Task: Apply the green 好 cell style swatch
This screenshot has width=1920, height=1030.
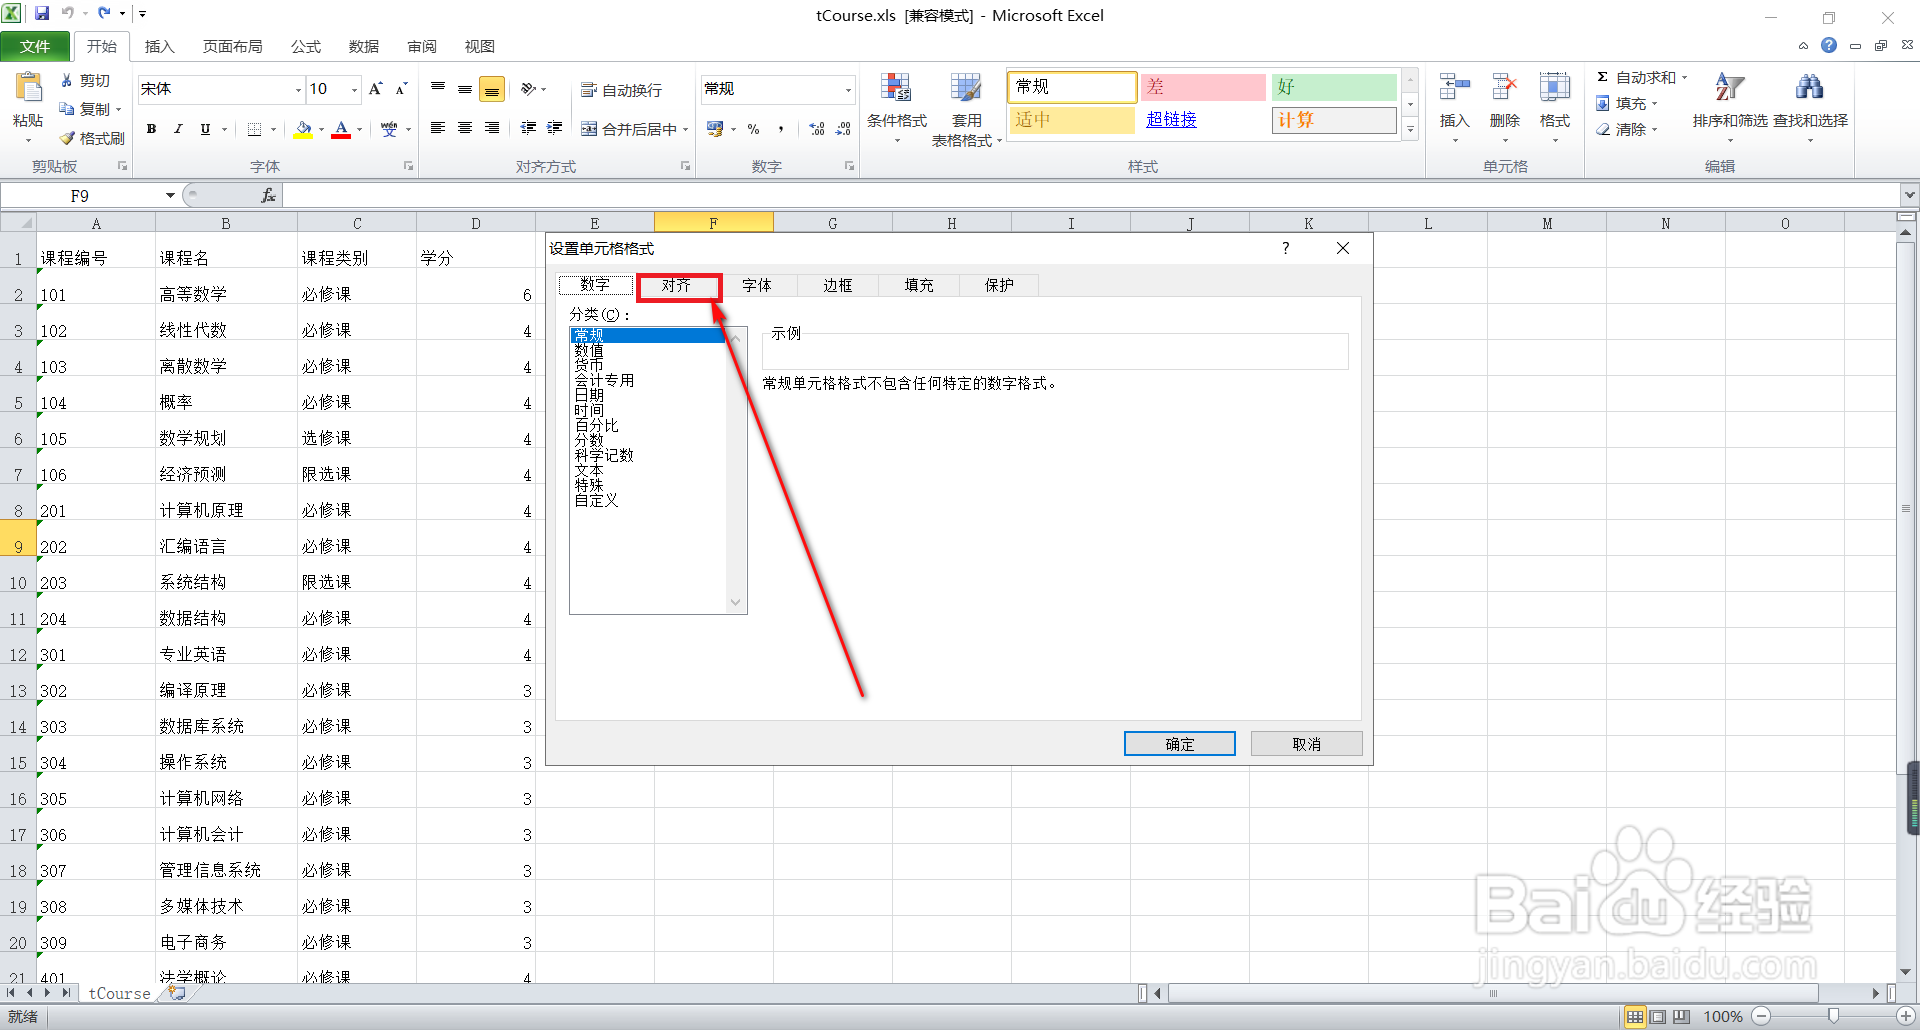Action: pyautogui.click(x=1334, y=87)
